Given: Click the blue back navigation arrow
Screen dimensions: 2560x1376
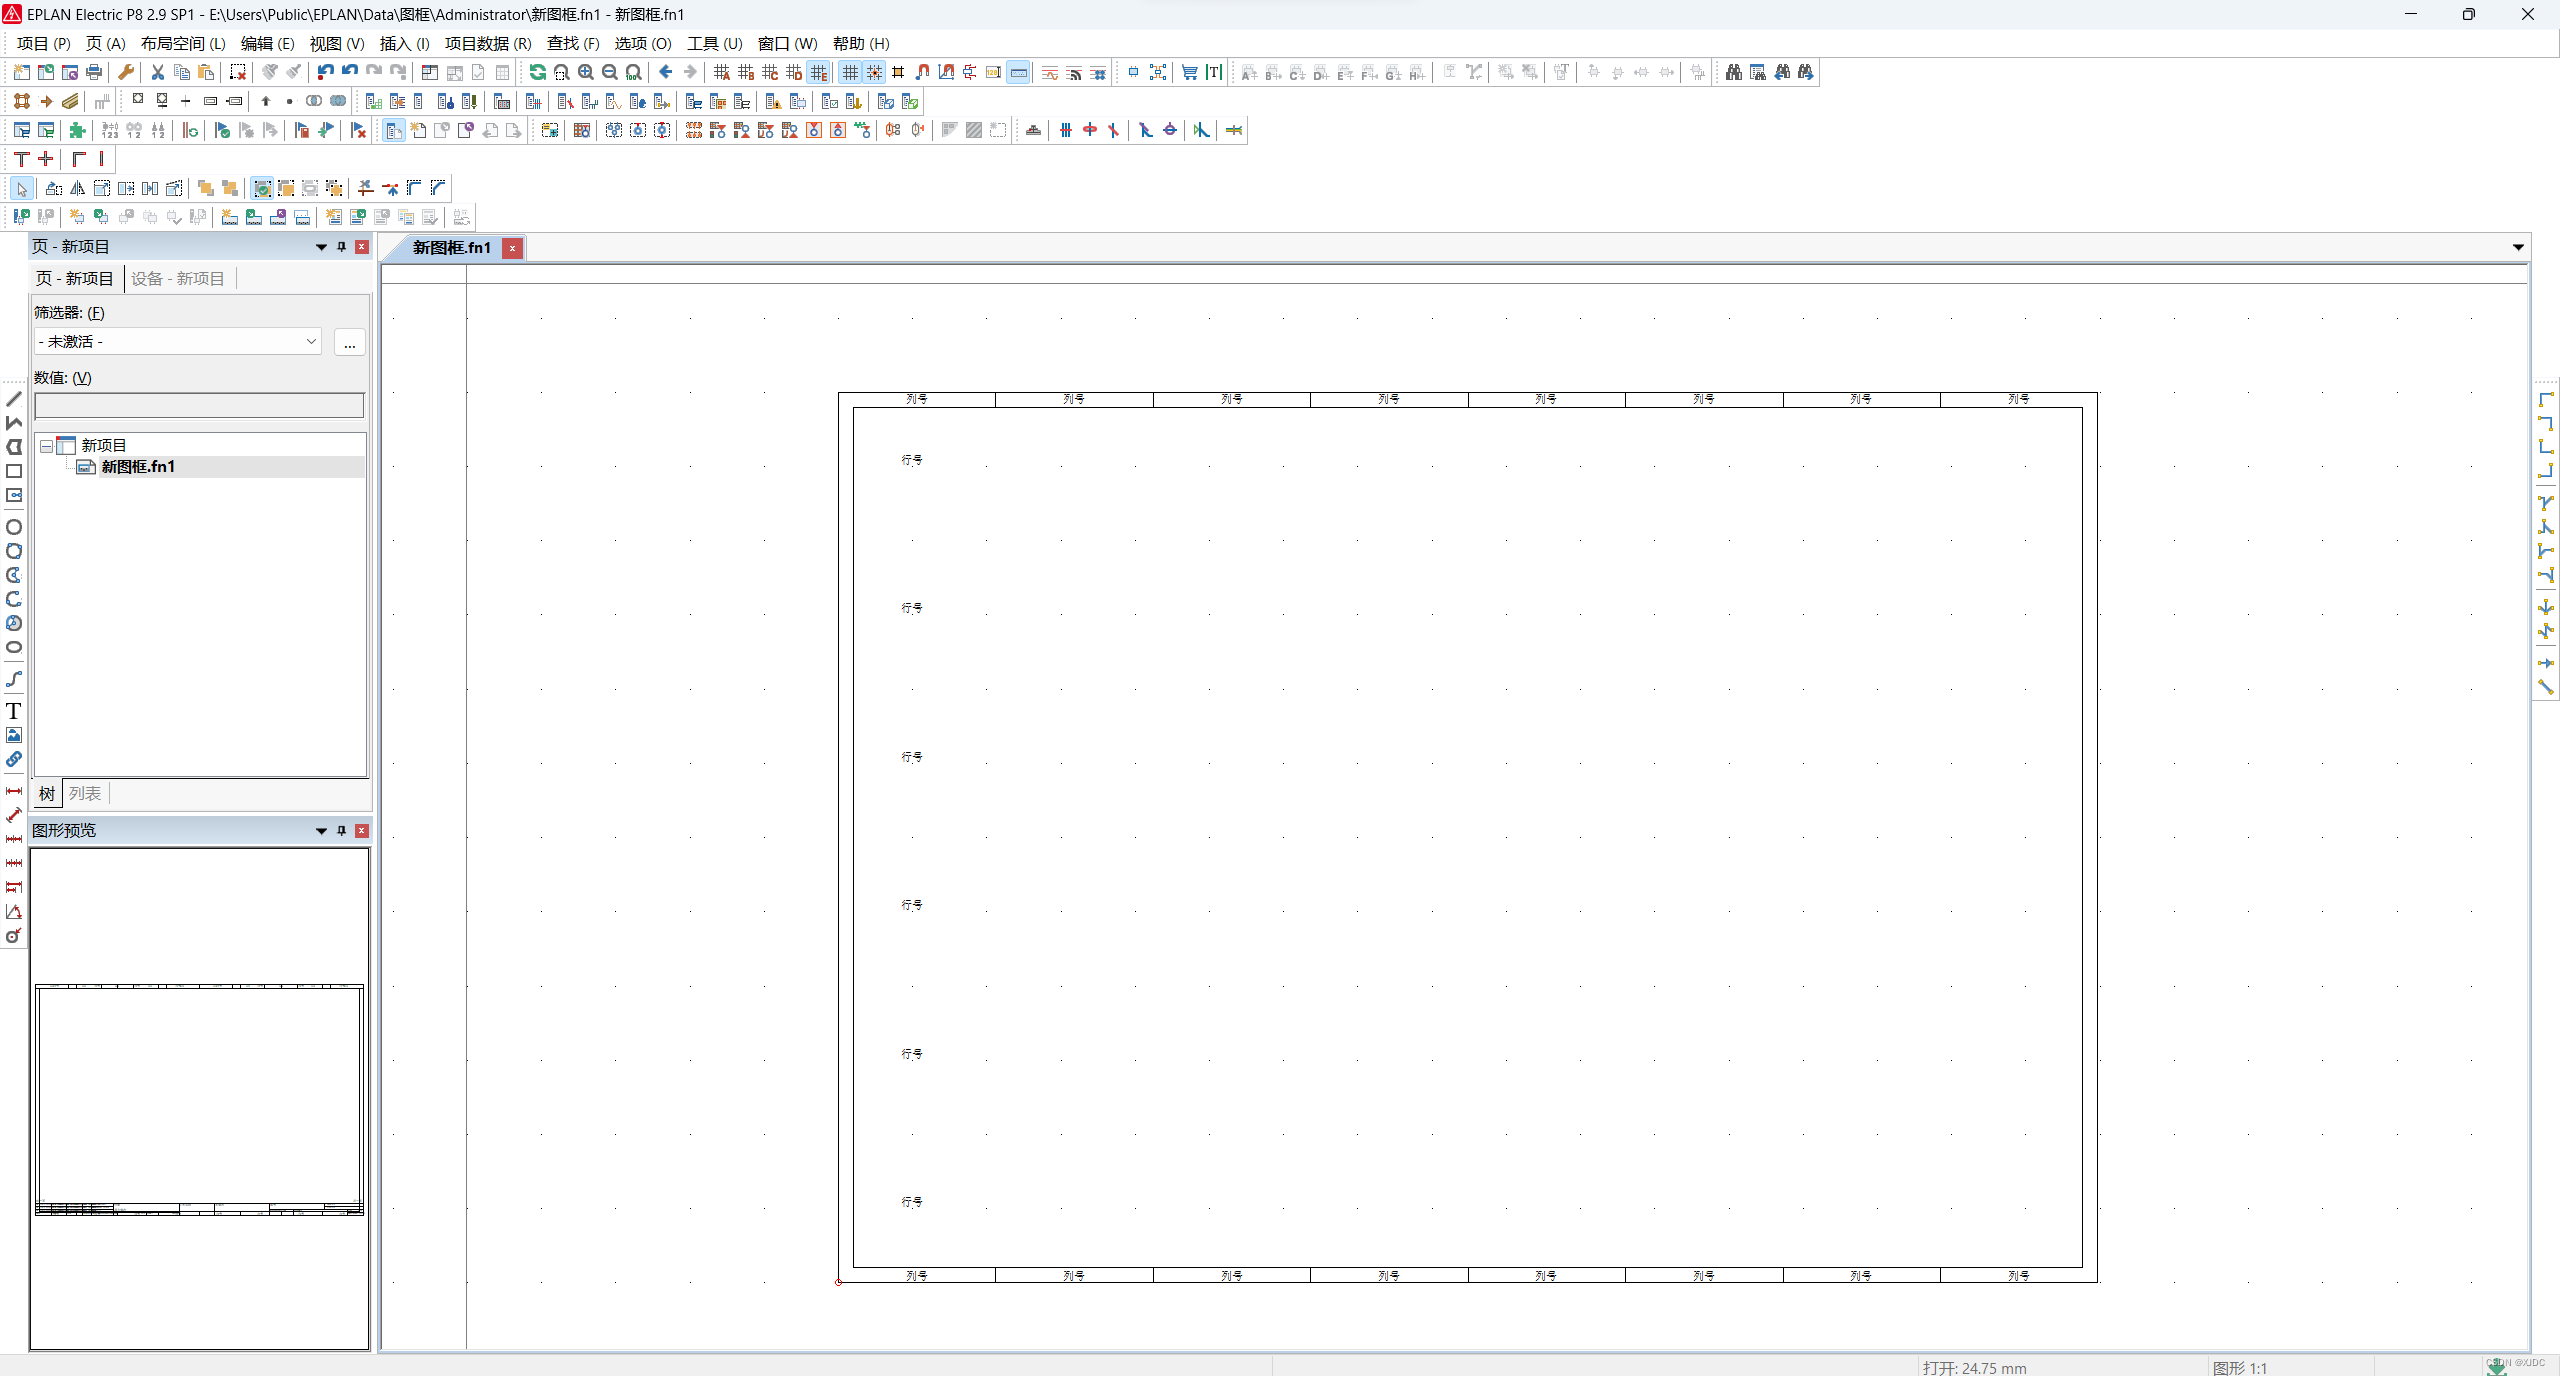Looking at the screenshot, I should tap(666, 72).
